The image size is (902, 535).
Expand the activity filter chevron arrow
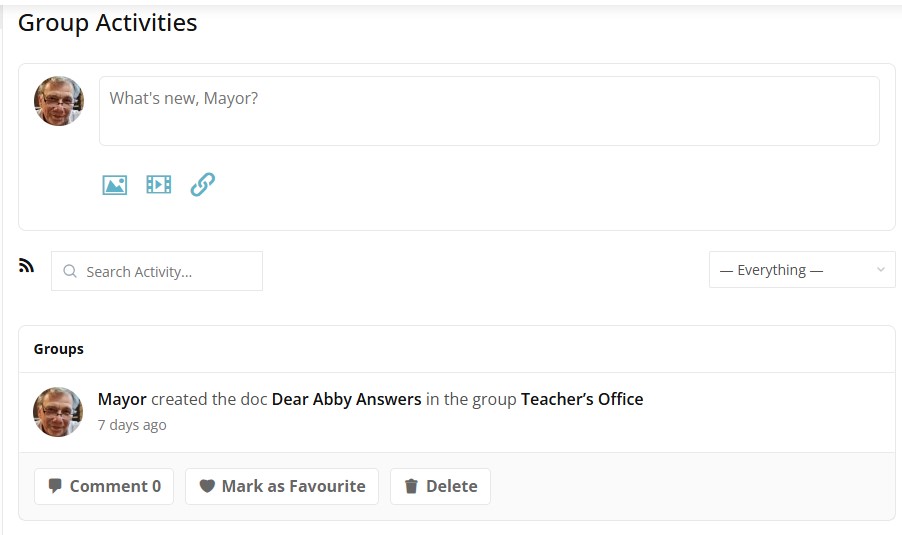click(880, 270)
